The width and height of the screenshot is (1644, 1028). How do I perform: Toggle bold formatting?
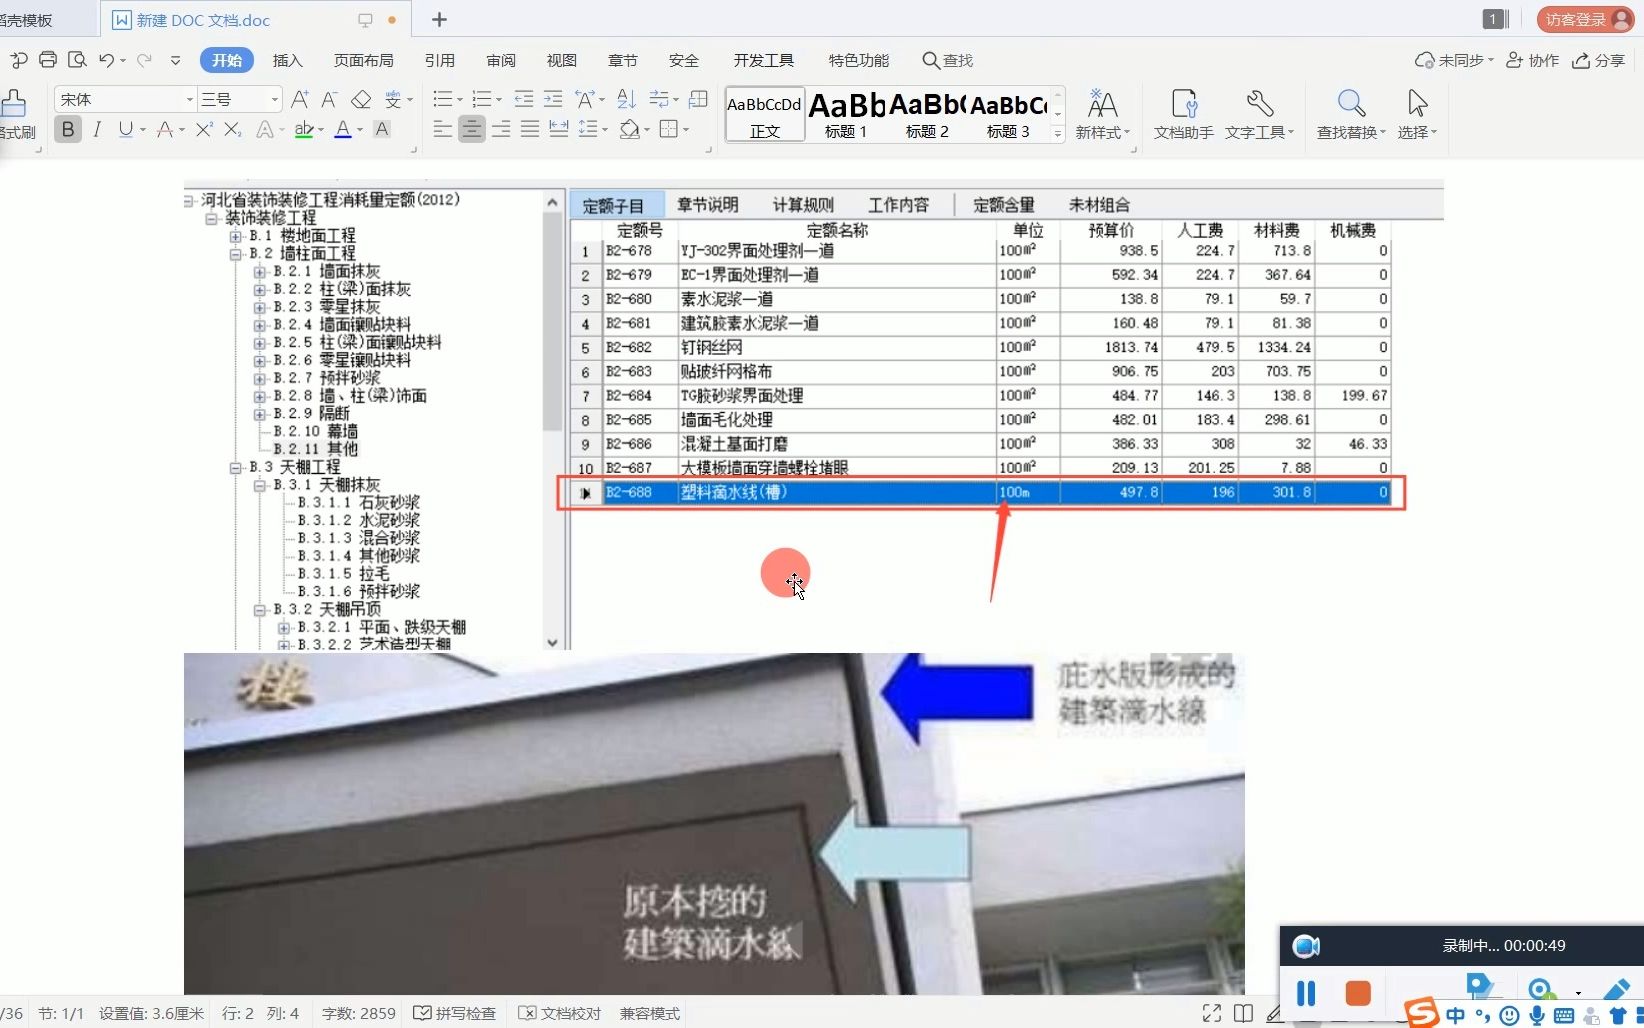67,129
